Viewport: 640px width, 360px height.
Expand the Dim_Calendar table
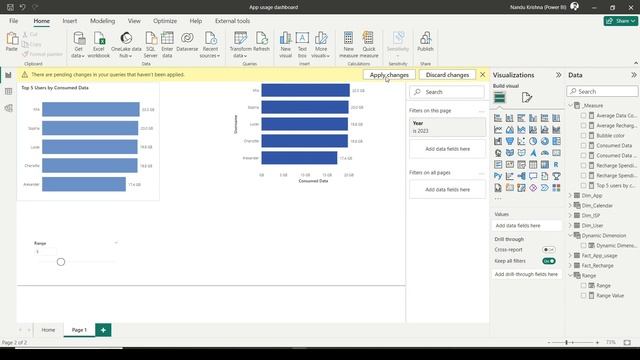pyautogui.click(x=570, y=205)
